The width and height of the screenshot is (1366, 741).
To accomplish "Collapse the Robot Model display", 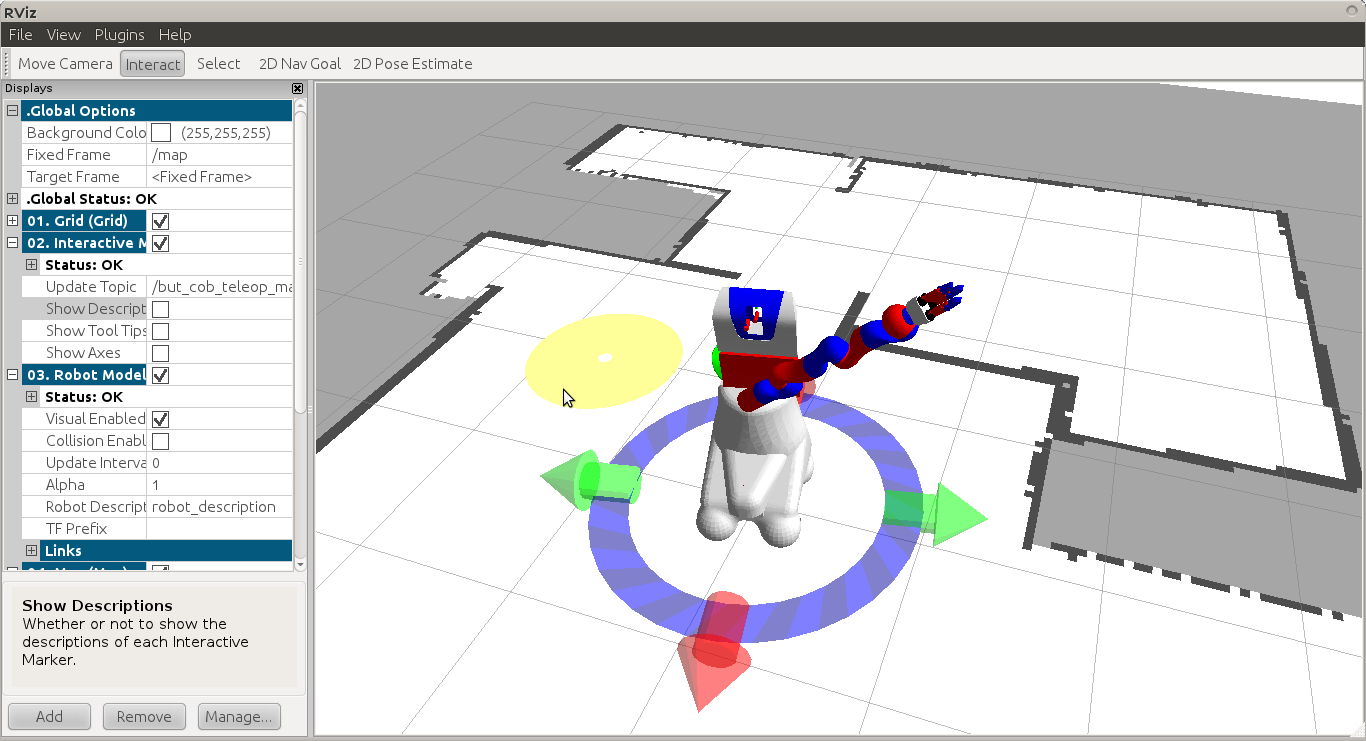I will [x=13, y=375].
